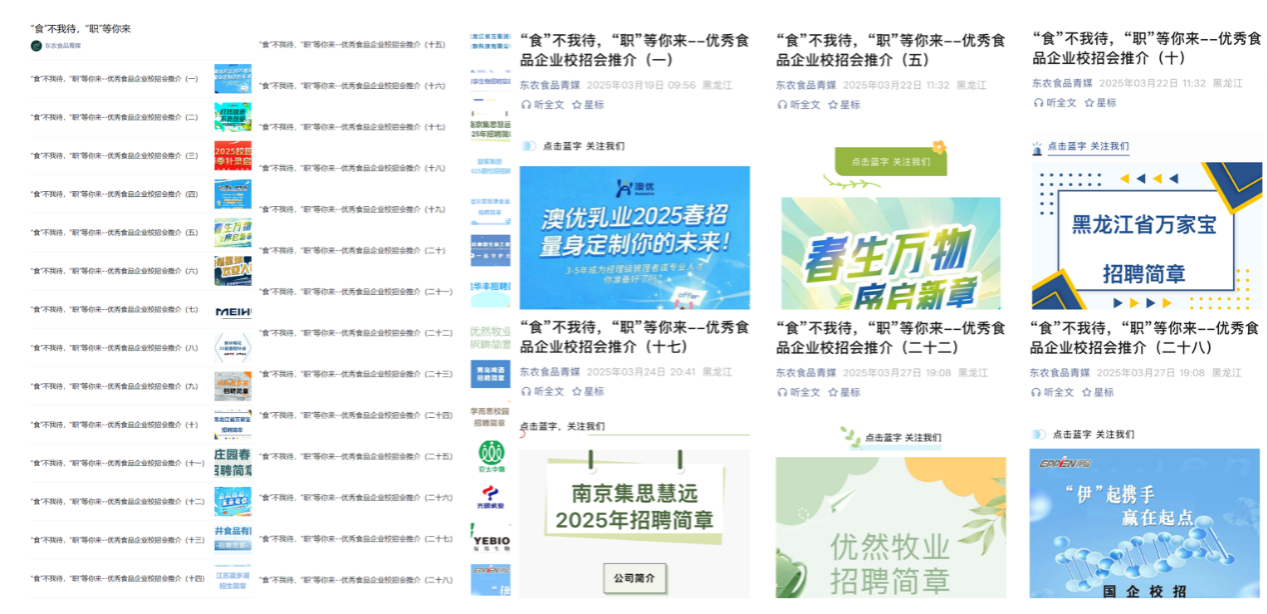
Task: Click toggle graphic beside 点击蓝字 in article (二十八)
Action: click(x=1039, y=434)
